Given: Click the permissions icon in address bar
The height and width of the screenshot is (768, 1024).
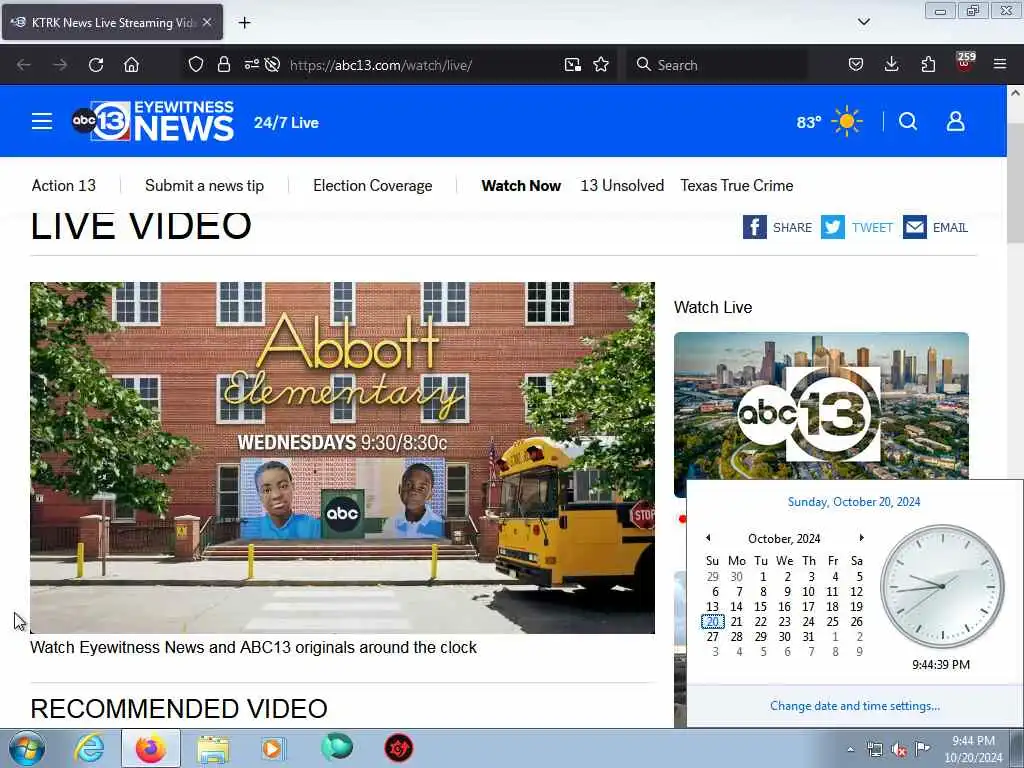Looking at the screenshot, I should [x=251, y=64].
